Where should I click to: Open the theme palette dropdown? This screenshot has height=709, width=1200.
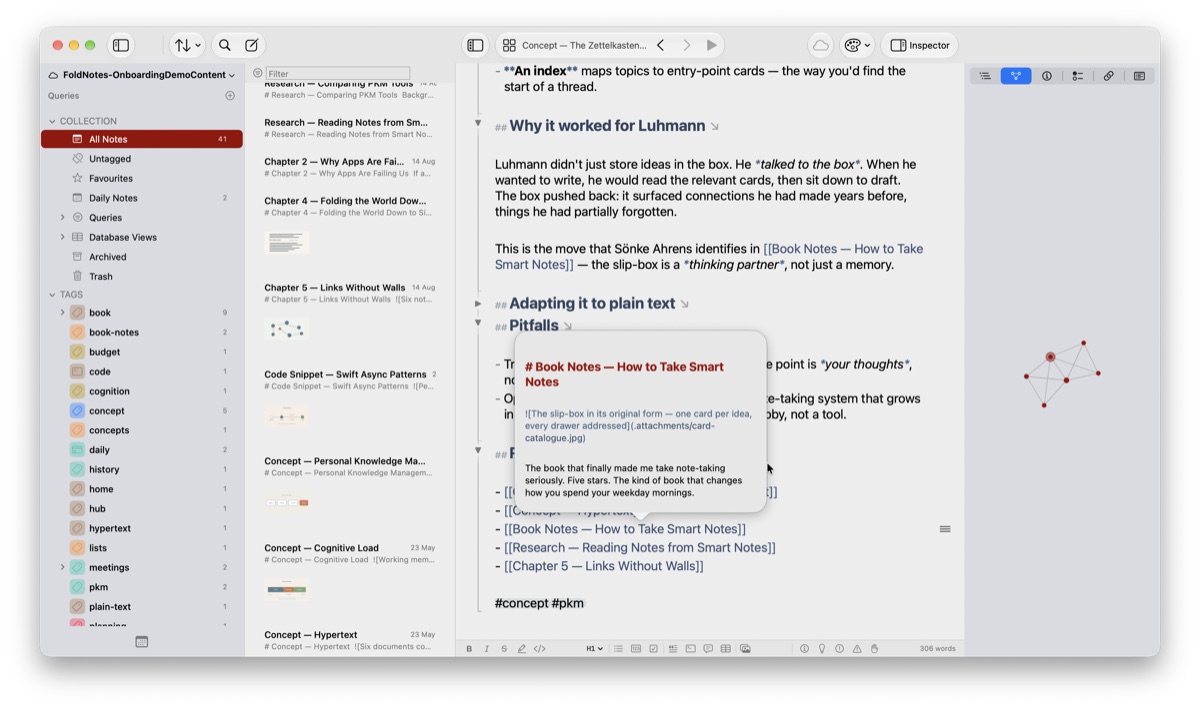point(857,45)
